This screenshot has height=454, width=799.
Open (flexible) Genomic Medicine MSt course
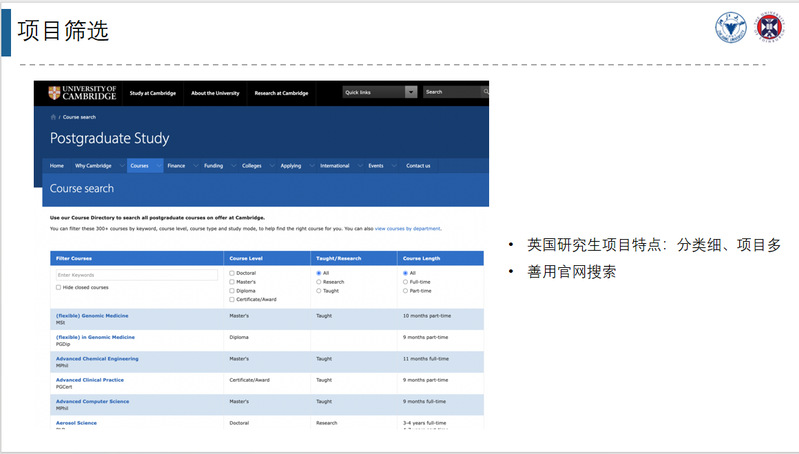click(92, 316)
